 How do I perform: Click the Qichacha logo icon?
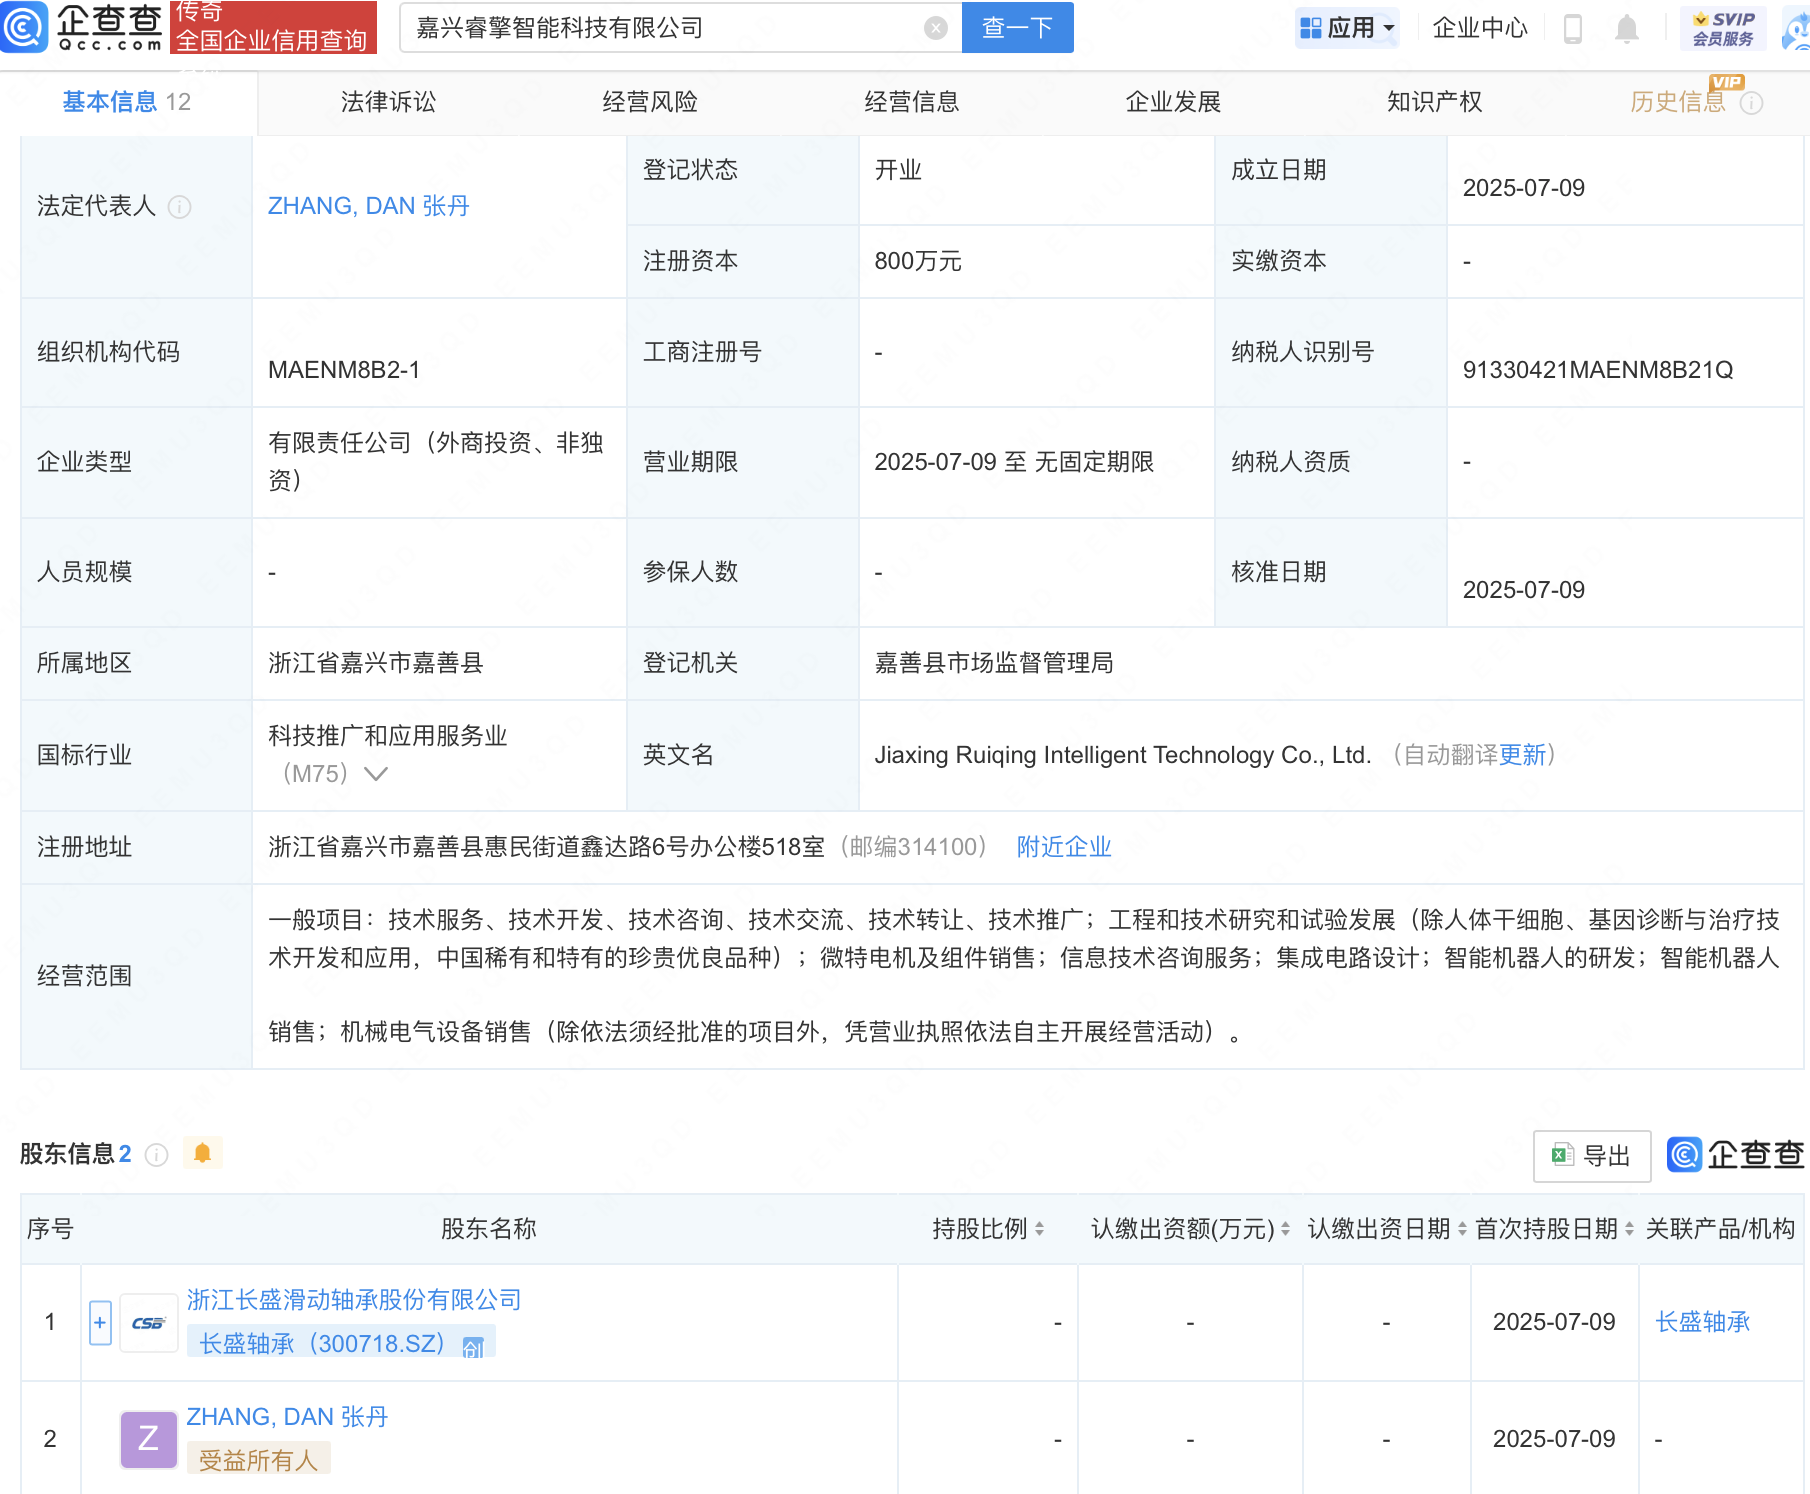coord(24,27)
